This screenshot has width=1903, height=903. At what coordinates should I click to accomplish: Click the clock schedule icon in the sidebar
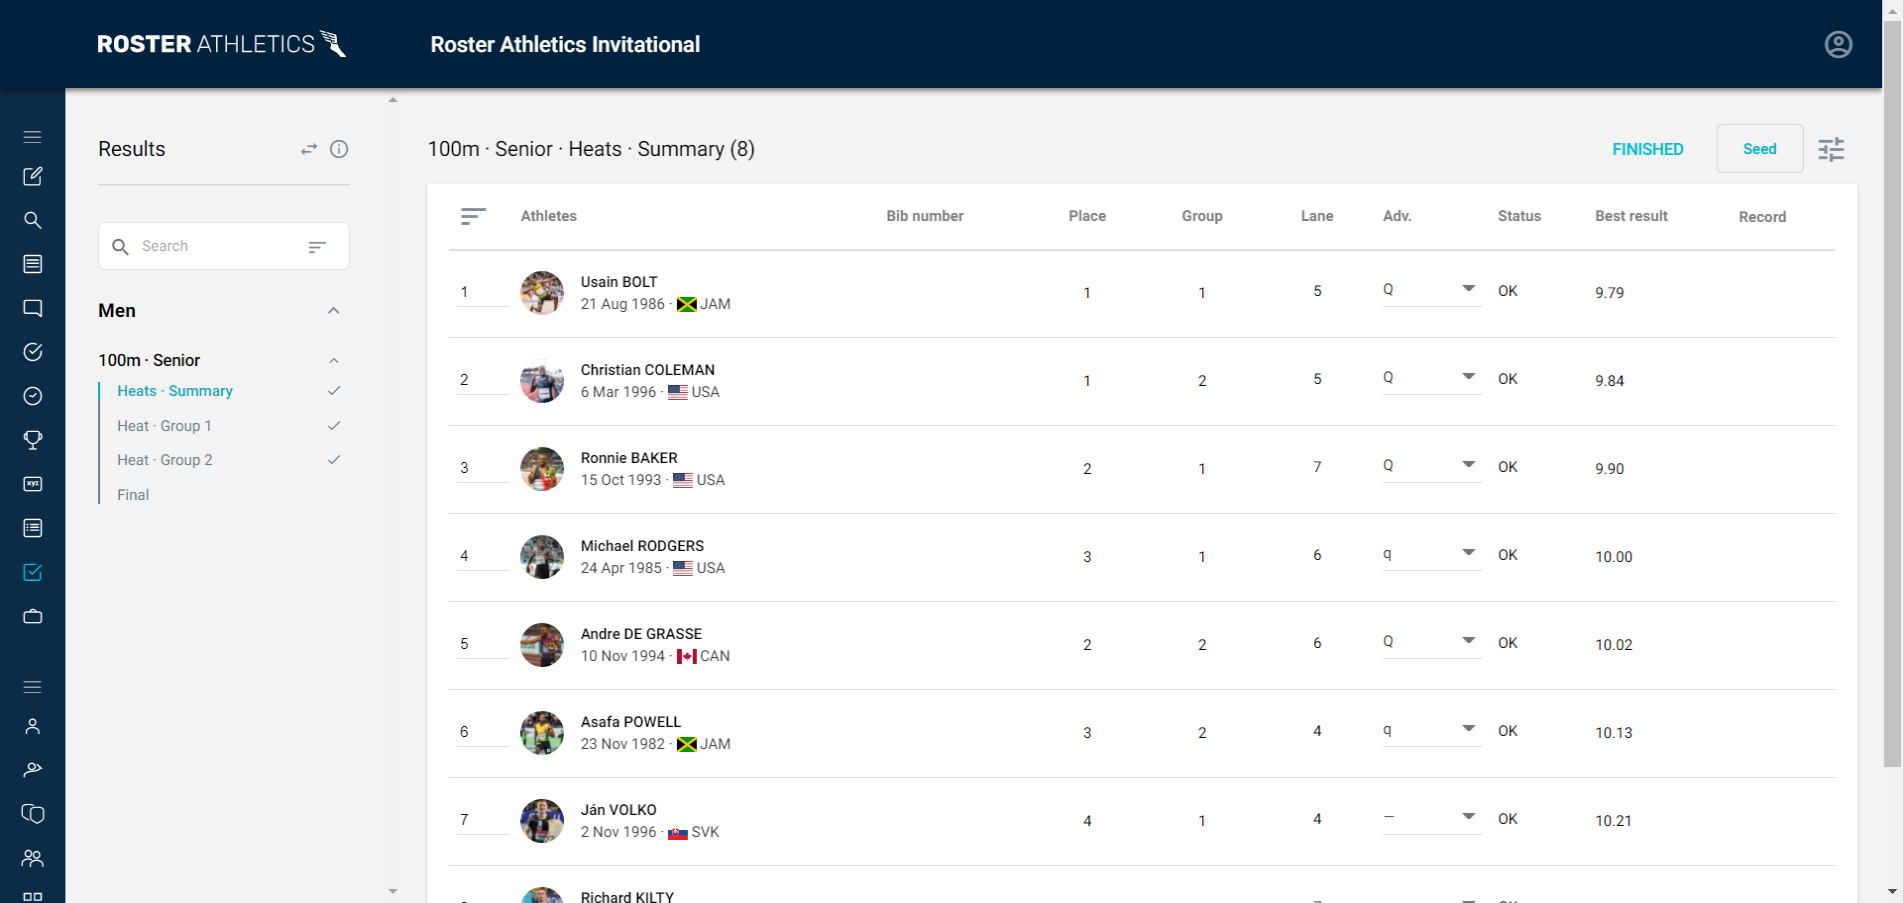(33, 396)
